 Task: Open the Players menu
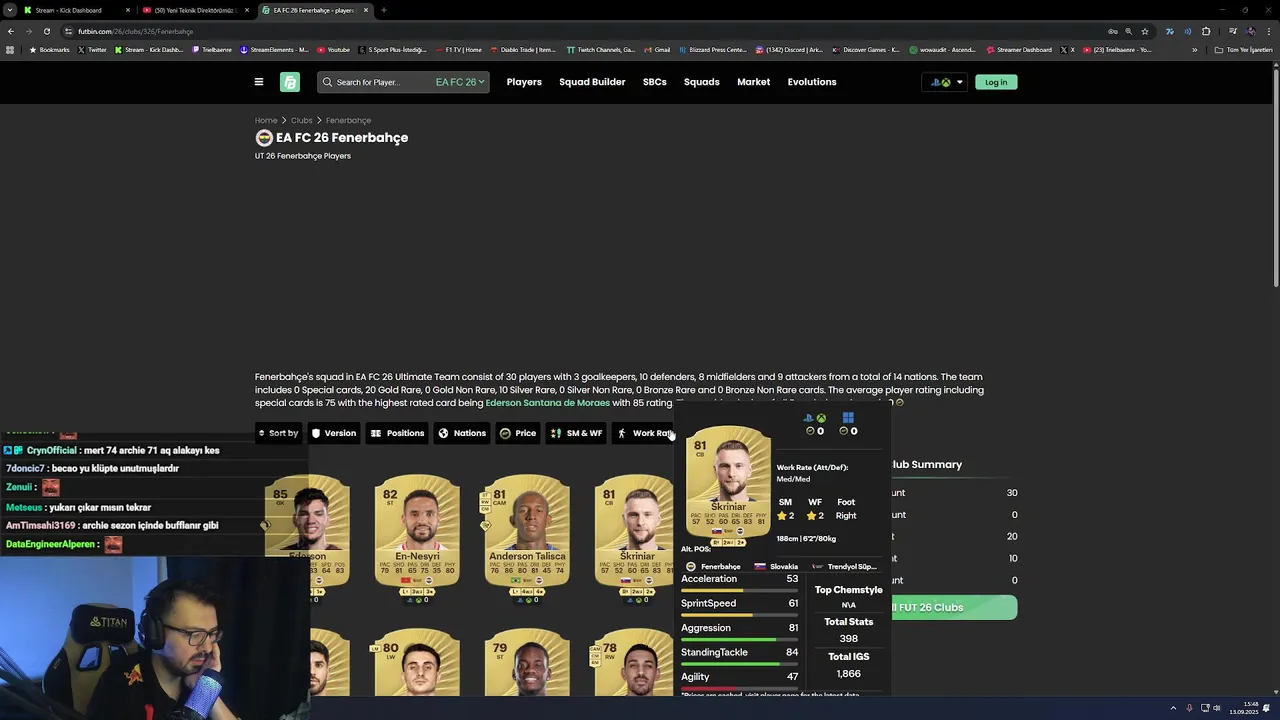point(524,82)
